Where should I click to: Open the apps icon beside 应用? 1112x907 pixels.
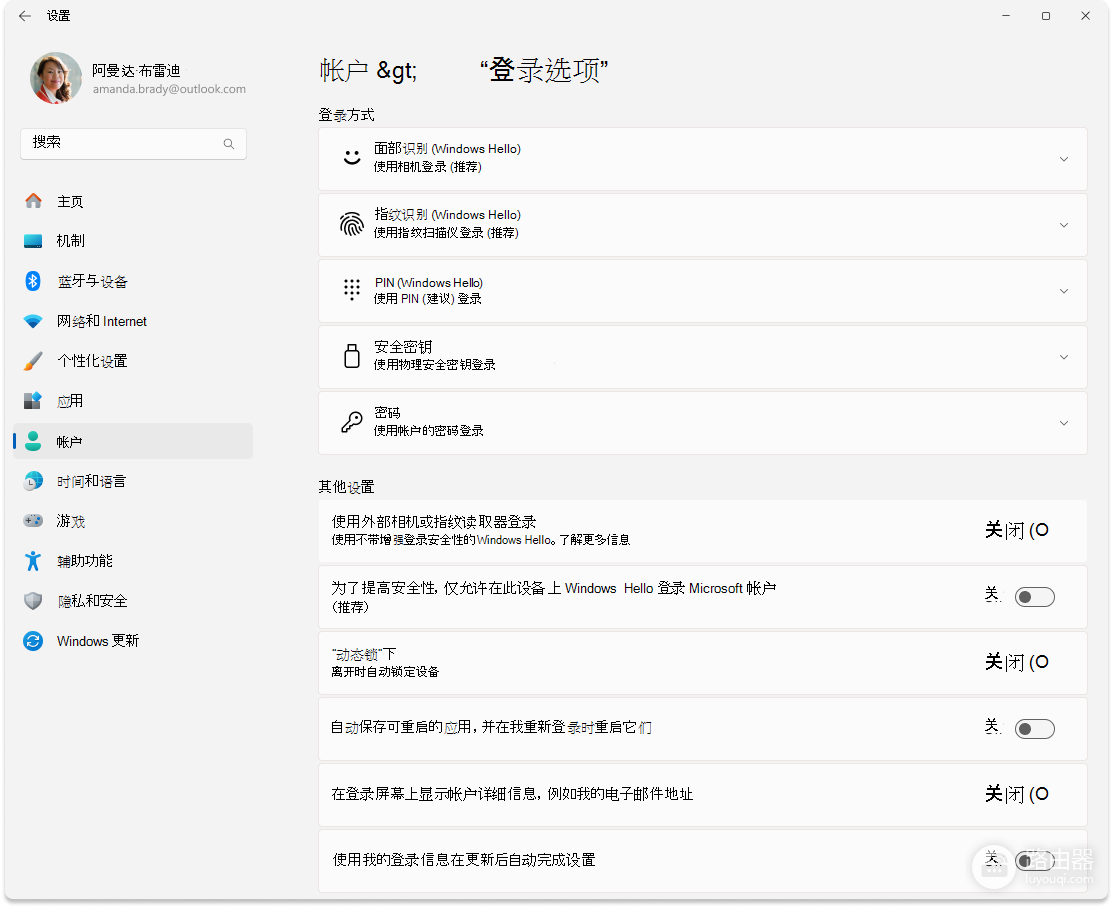click(x=33, y=401)
